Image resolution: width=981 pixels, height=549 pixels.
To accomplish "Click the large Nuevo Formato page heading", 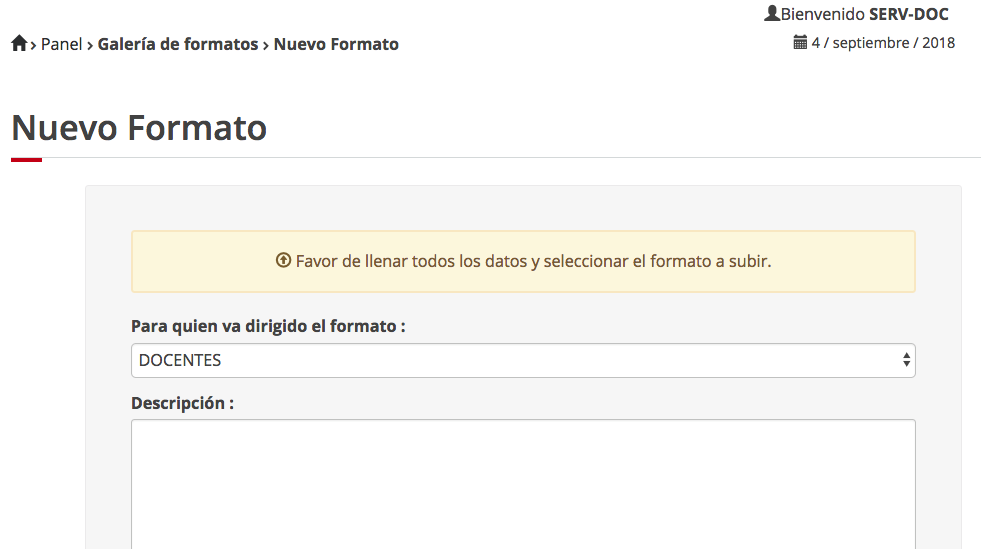I will coord(139,128).
